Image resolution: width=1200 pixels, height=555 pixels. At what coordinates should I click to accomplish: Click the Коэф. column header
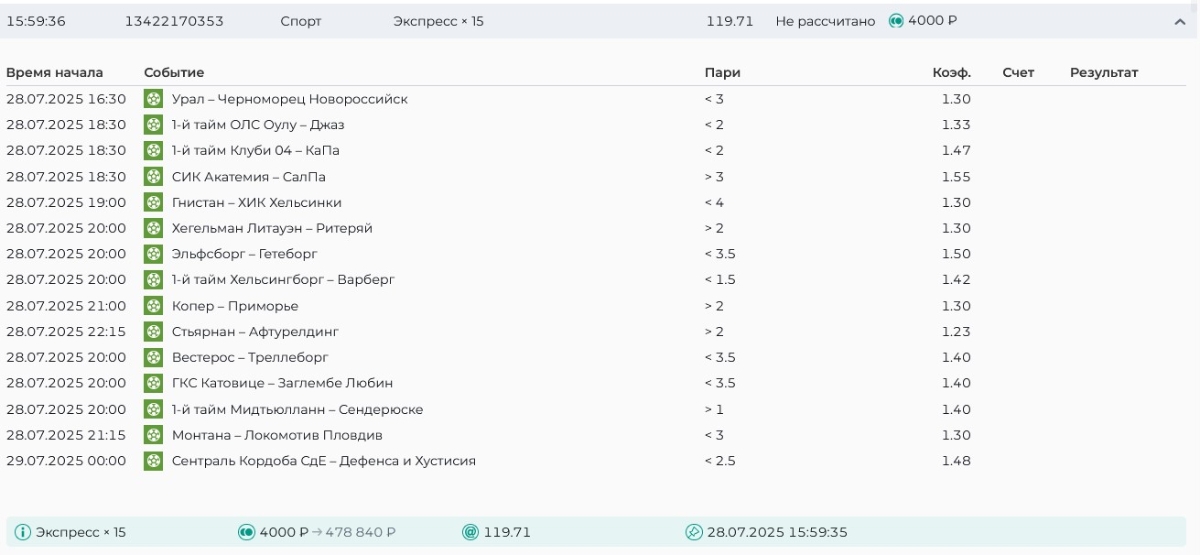click(951, 73)
